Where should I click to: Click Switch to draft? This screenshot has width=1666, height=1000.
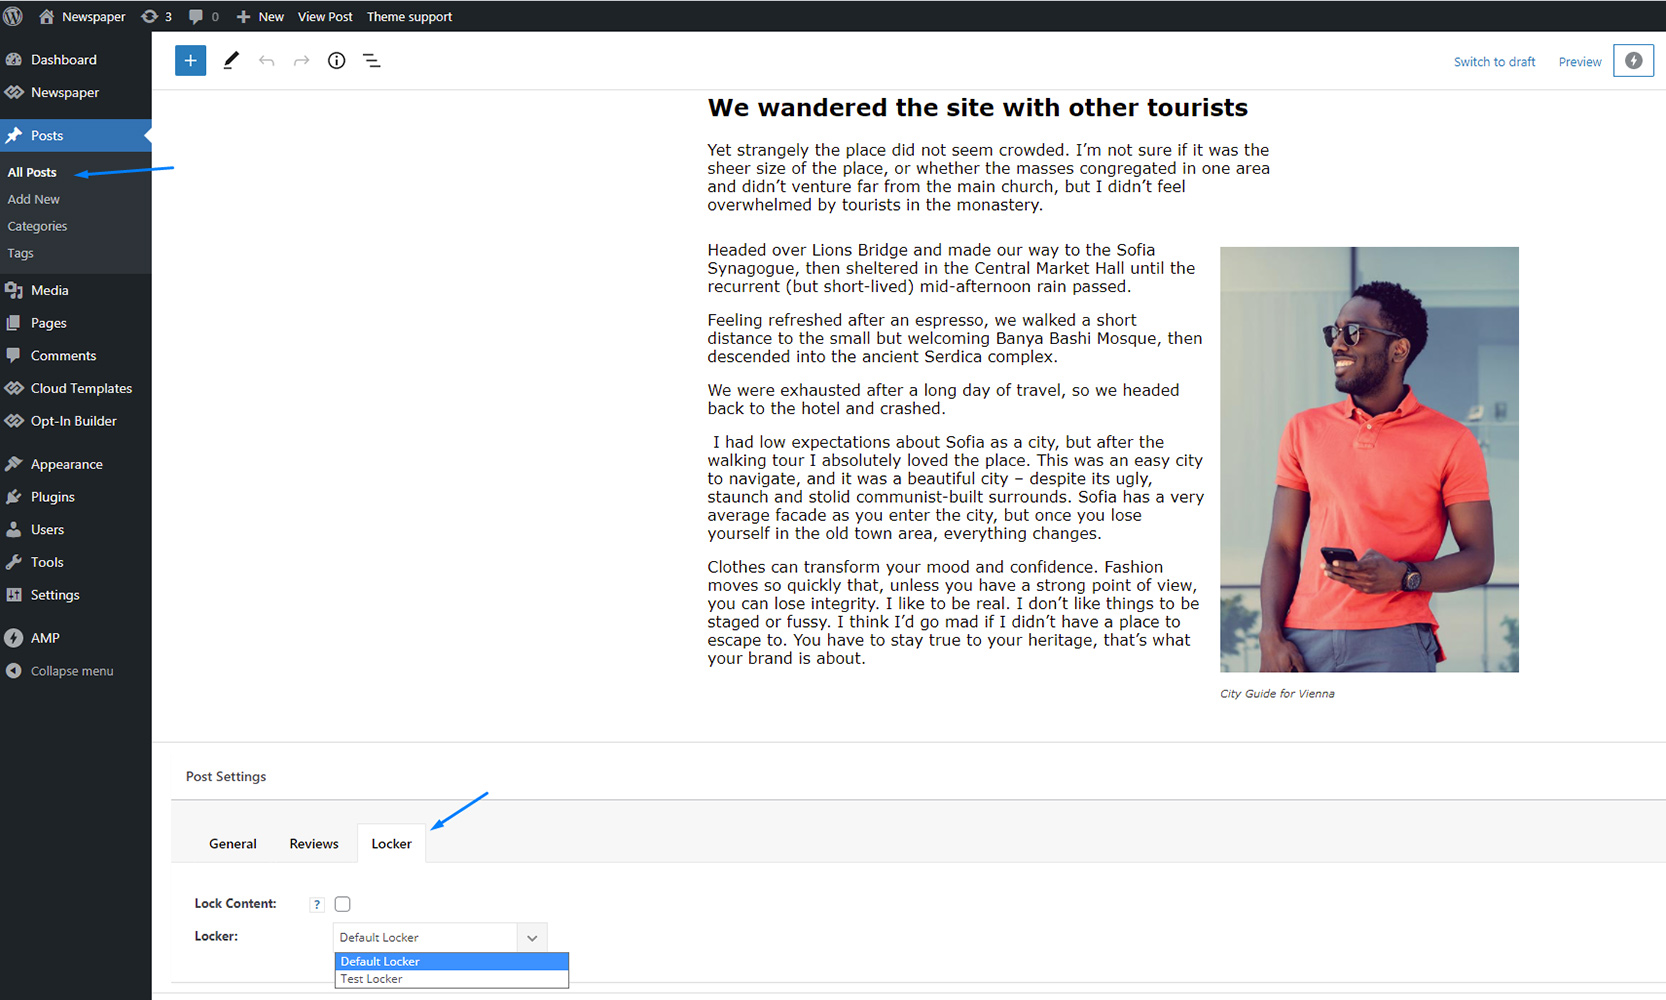(x=1494, y=62)
